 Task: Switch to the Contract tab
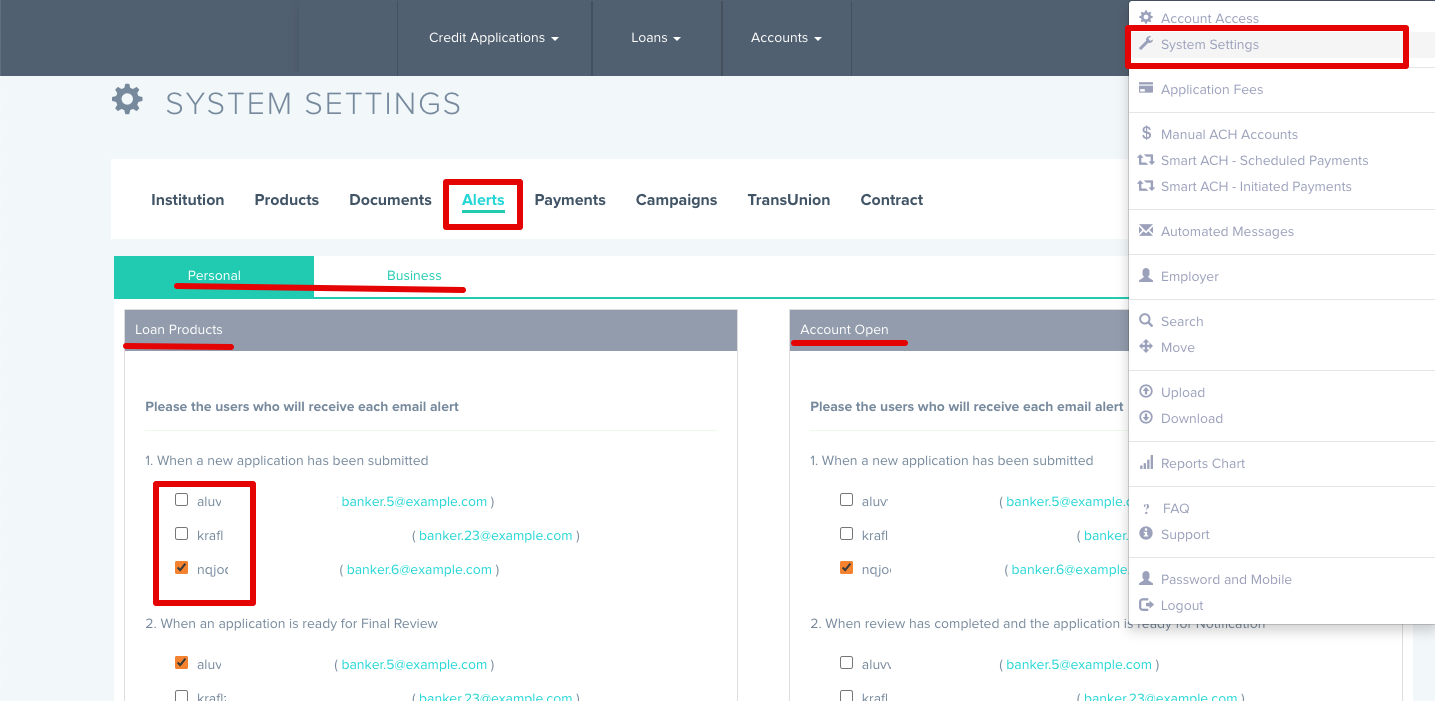(x=892, y=200)
